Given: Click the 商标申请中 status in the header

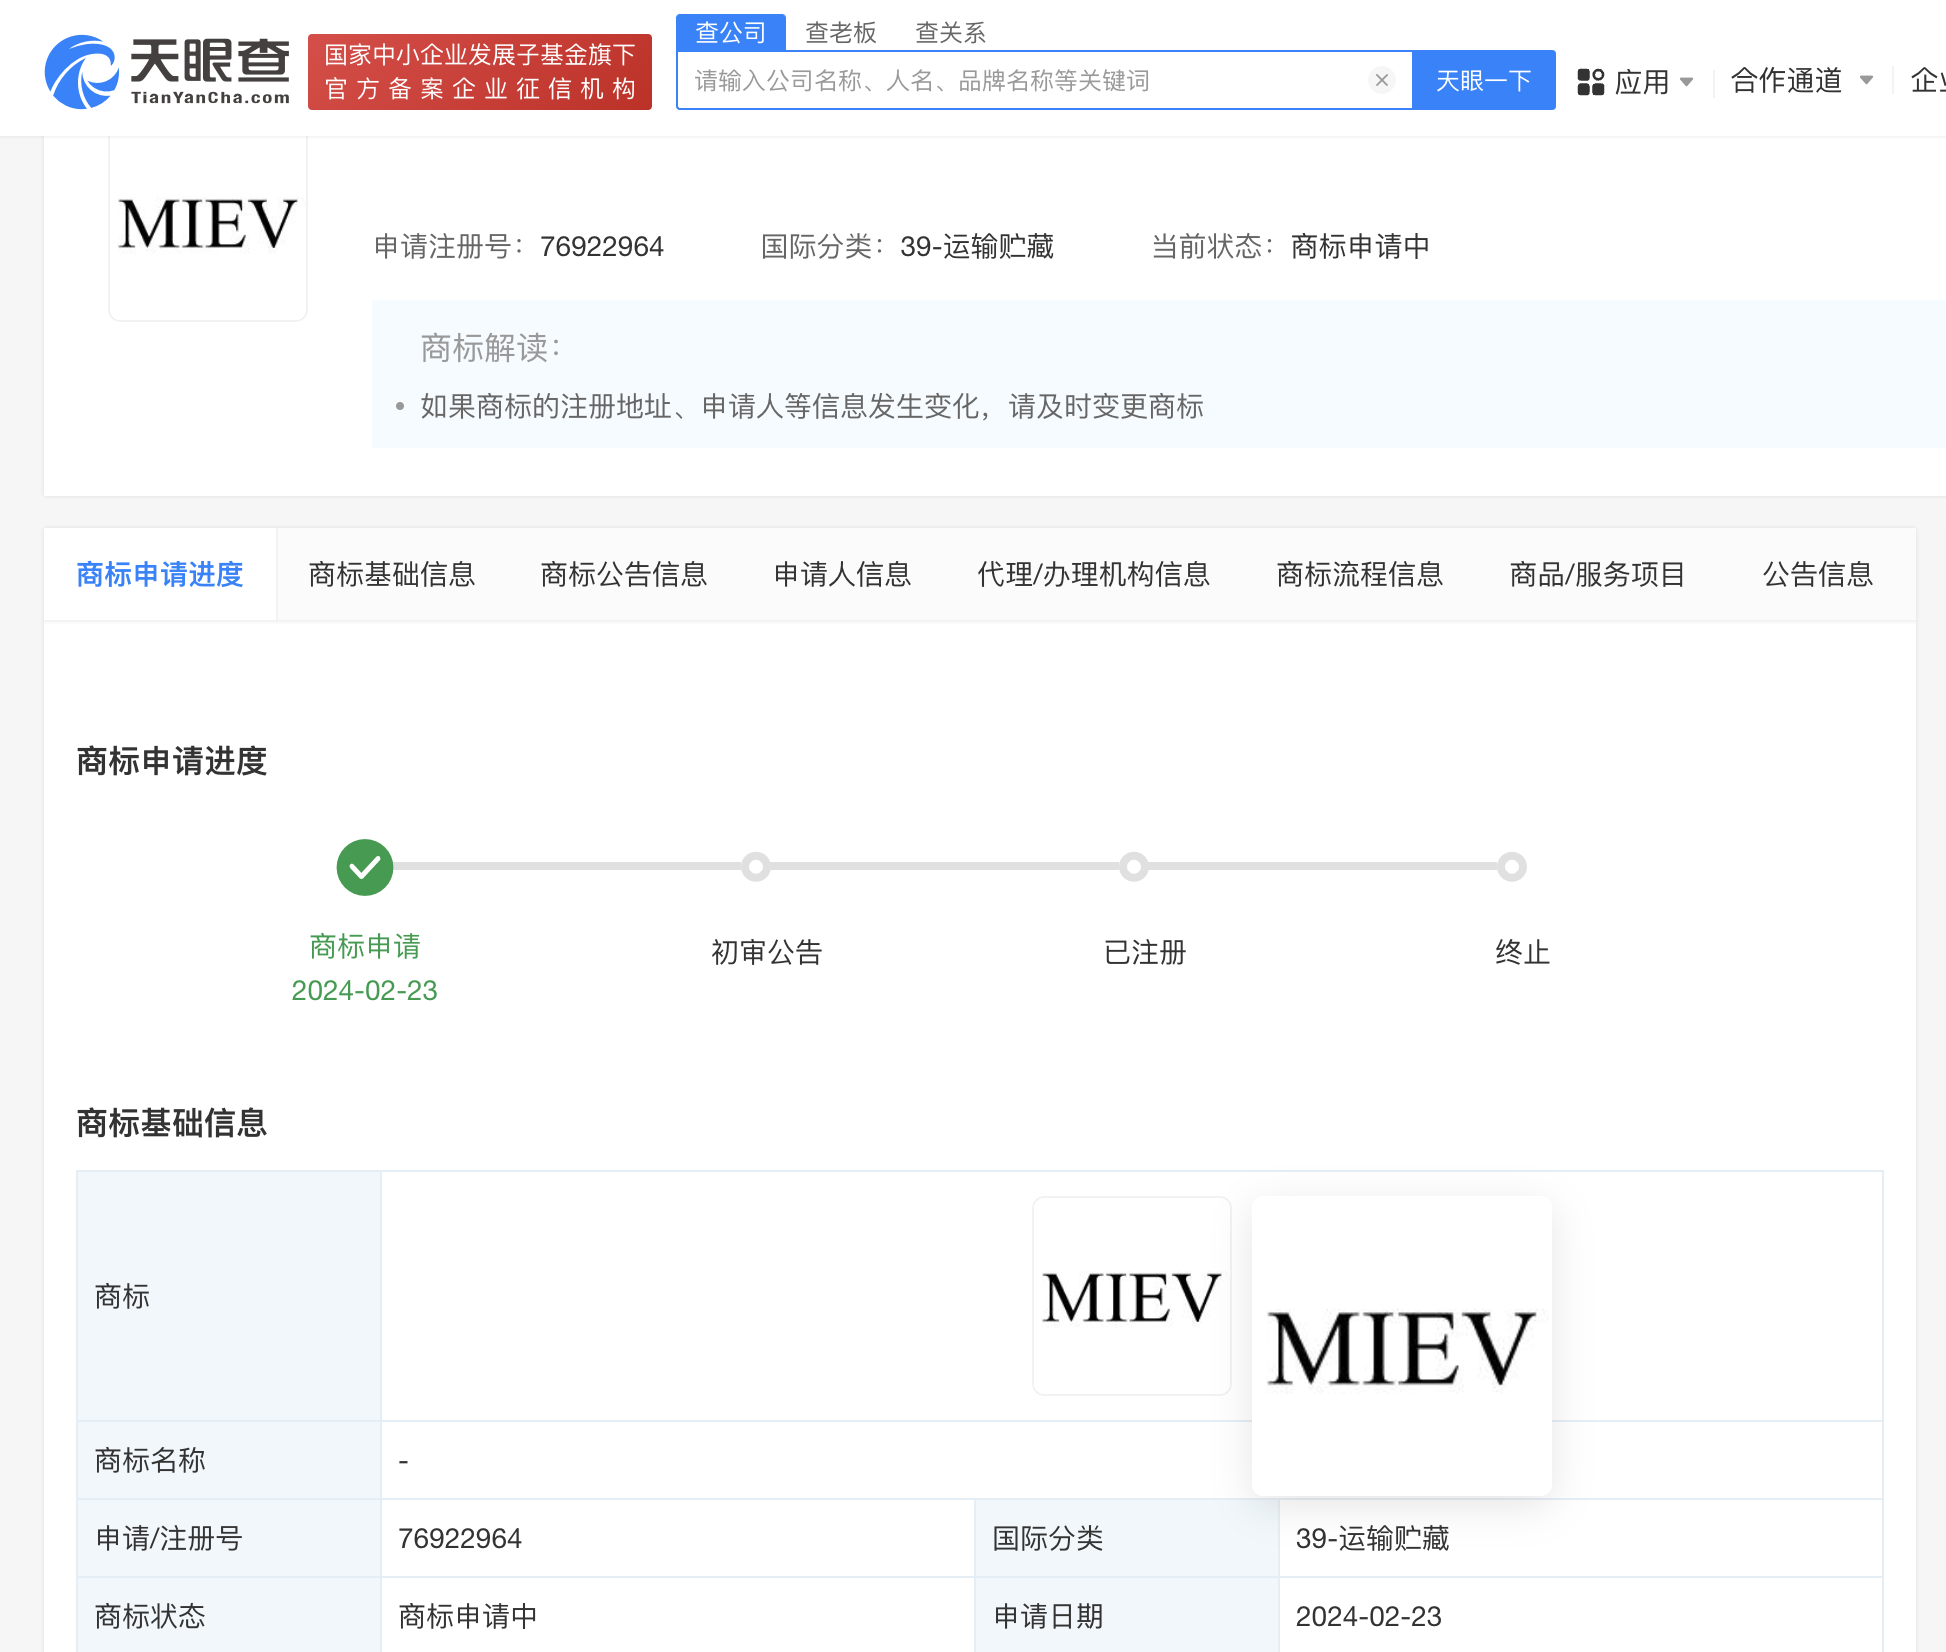Looking at the screenshot, I should pyautogui.click(x=1360, y=246).
